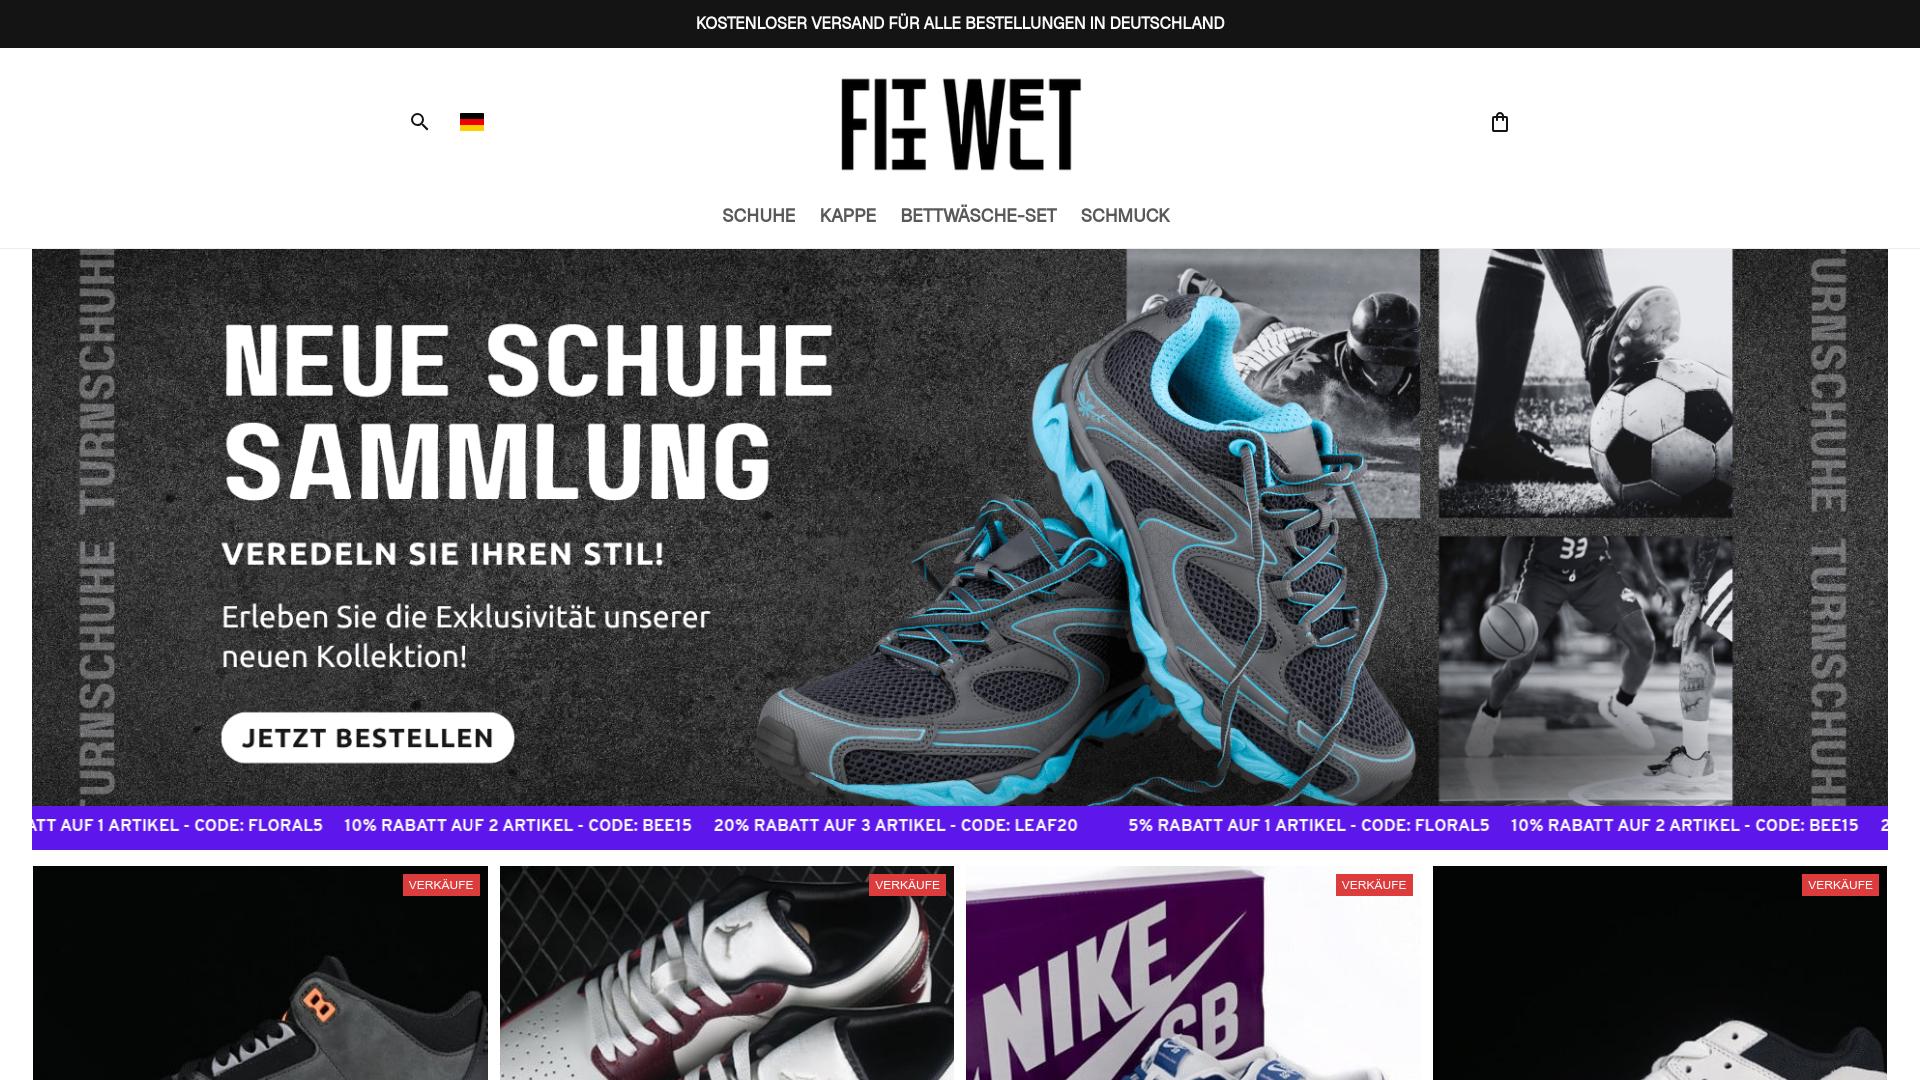Open the white and burgundy Jordan product

tap(727, 973)
